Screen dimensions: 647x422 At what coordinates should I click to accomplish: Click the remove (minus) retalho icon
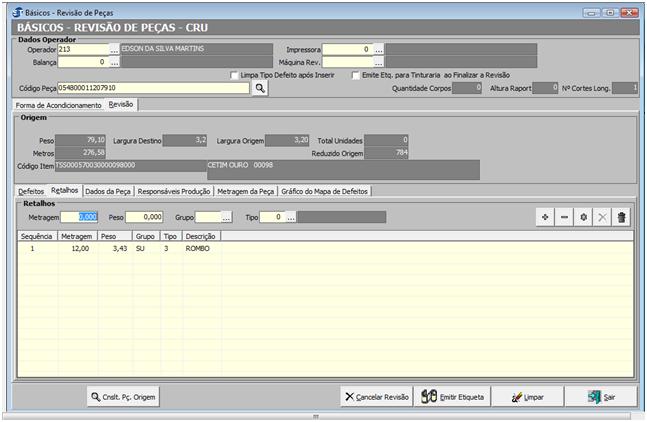point(564,217)
